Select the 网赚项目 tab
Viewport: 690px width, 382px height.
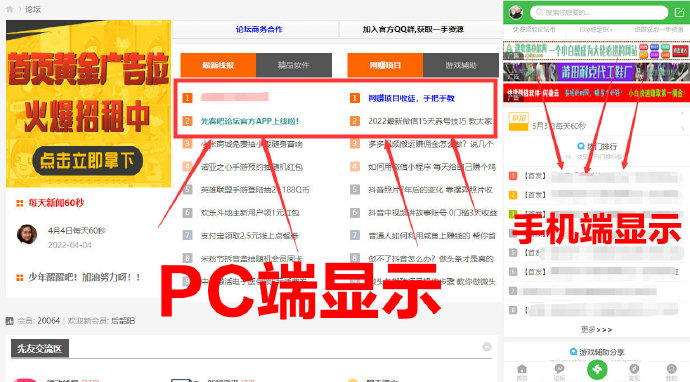(x=385, y=65)
